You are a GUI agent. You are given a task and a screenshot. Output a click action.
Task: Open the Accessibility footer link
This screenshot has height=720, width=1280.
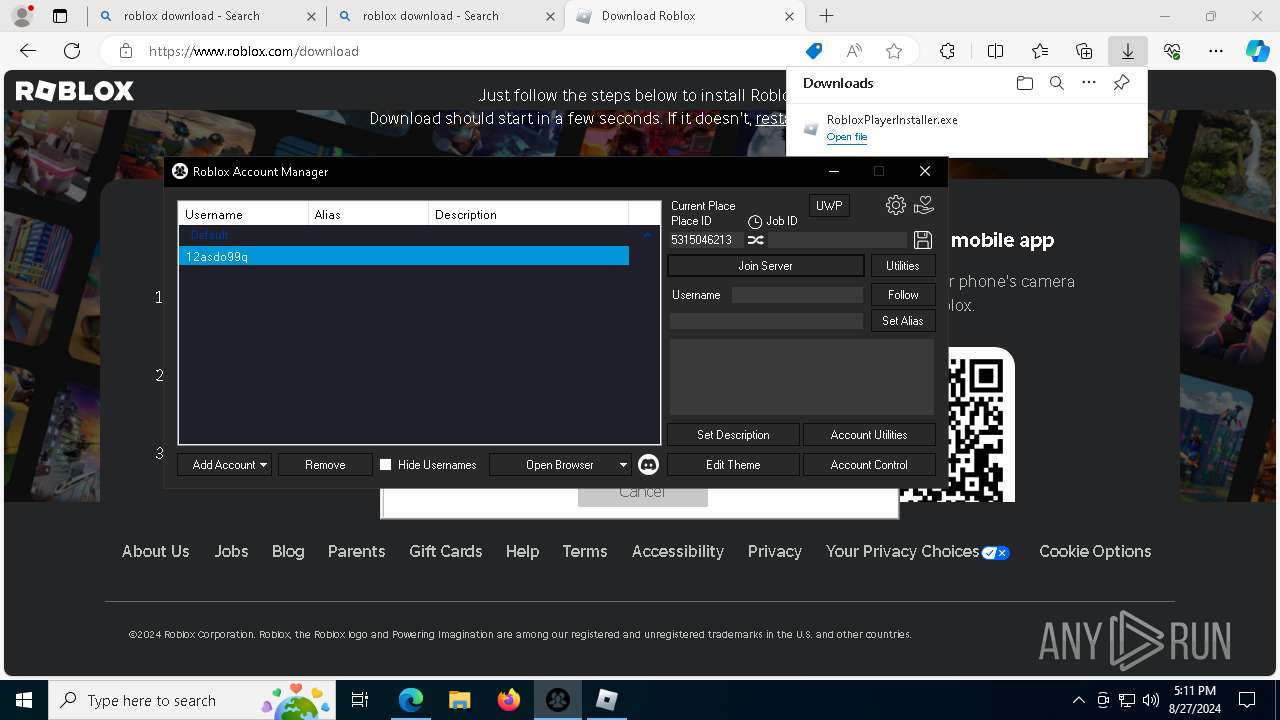point(678,552)
